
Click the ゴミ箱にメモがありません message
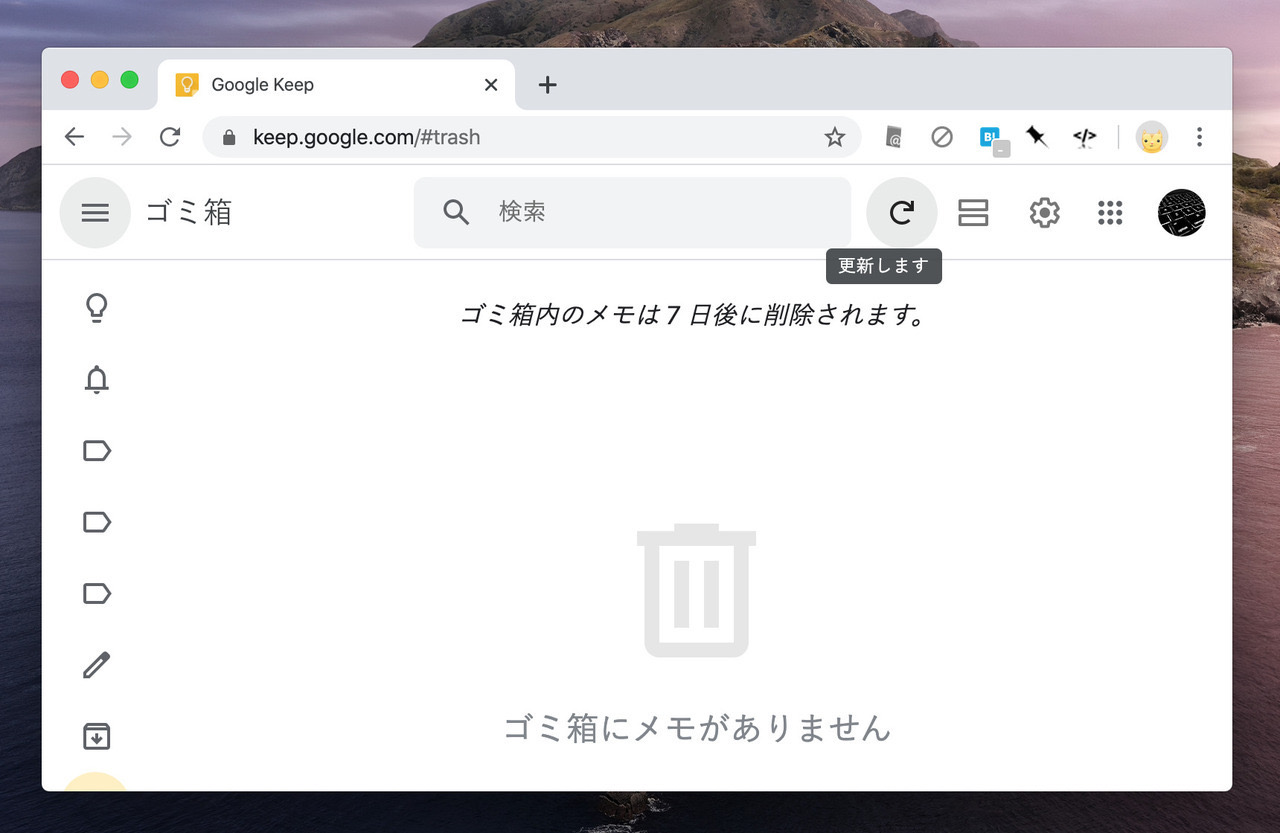697,728
